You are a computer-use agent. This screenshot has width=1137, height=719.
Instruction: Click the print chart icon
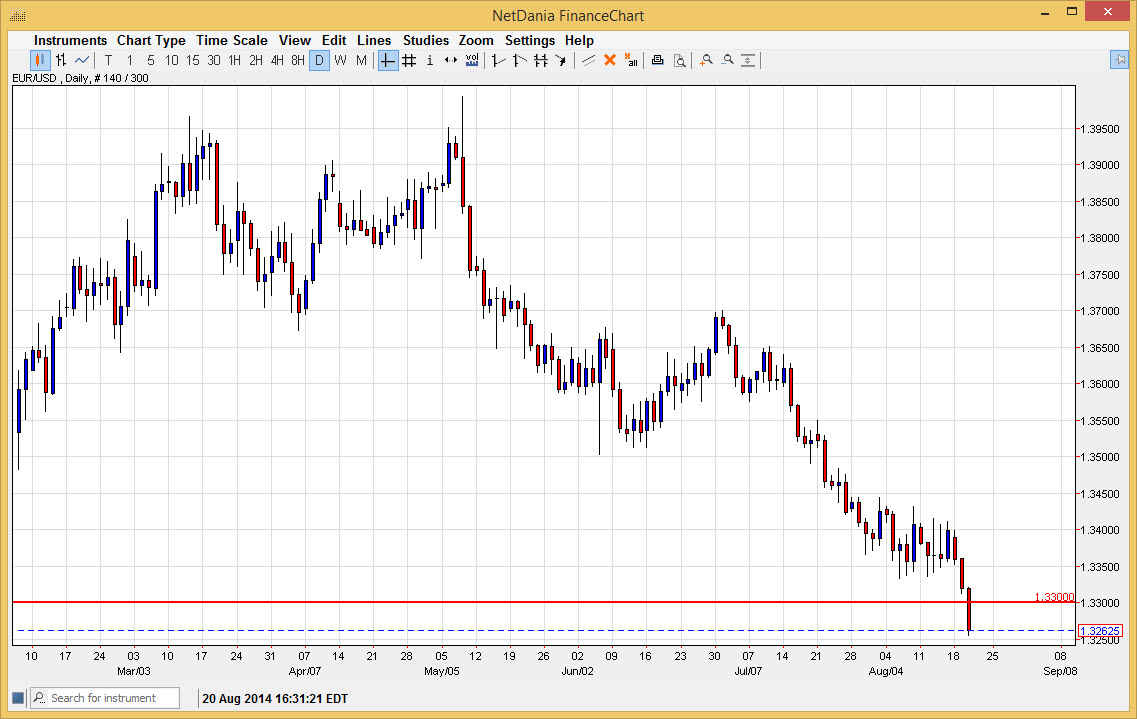pyautogui.click(x=658, y=60)
